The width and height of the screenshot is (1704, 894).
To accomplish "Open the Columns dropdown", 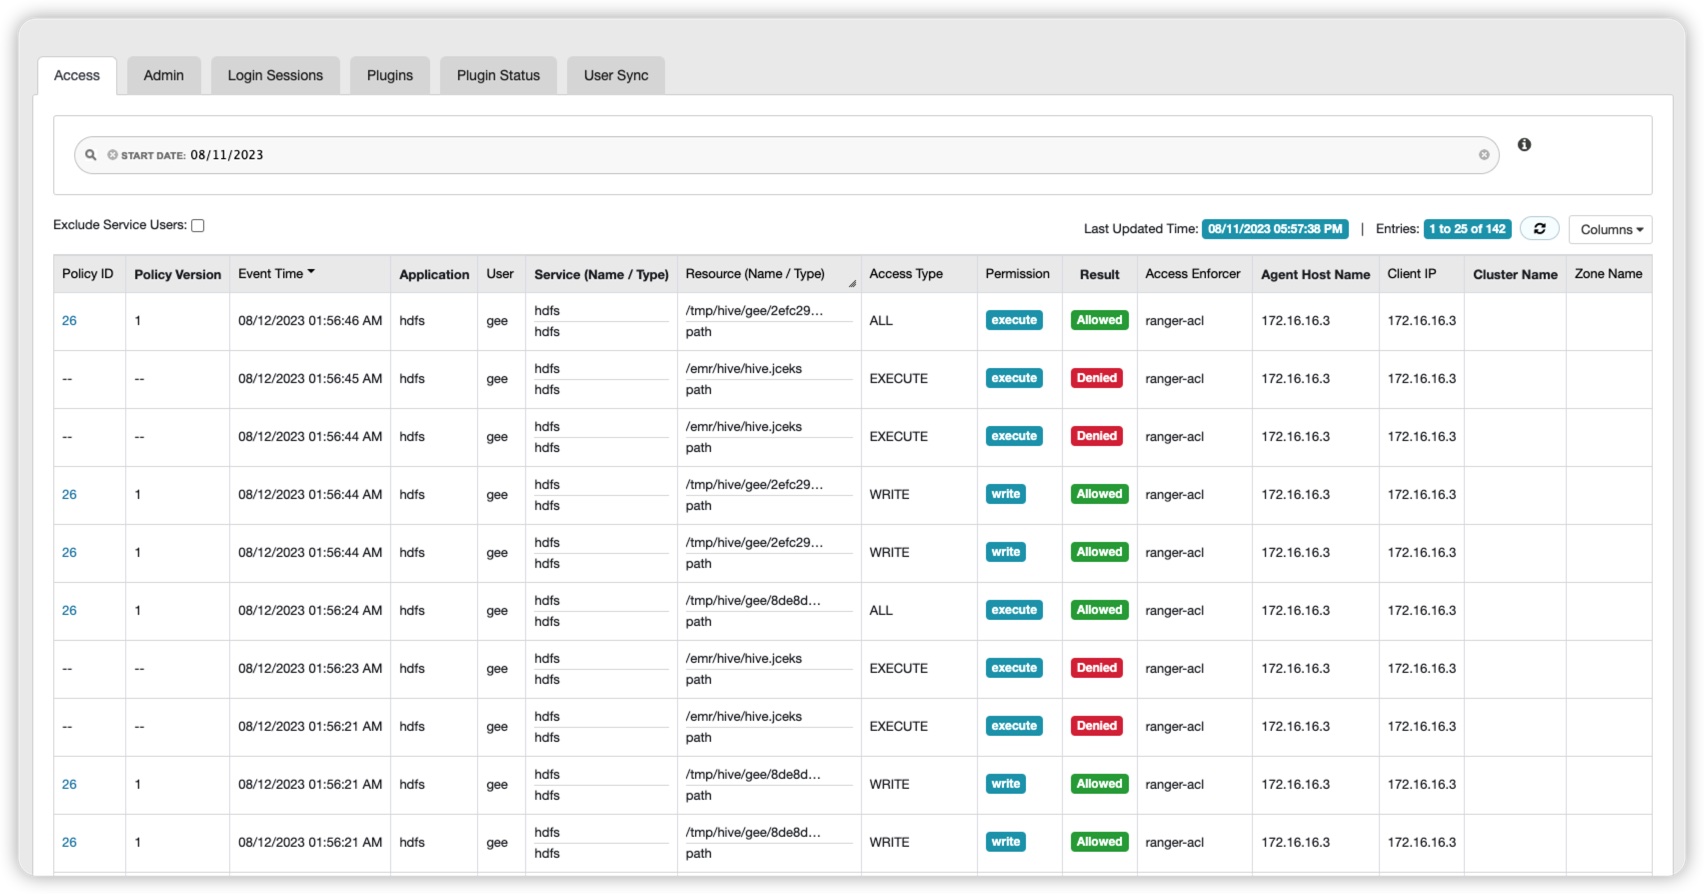I will pos(1610,229).
